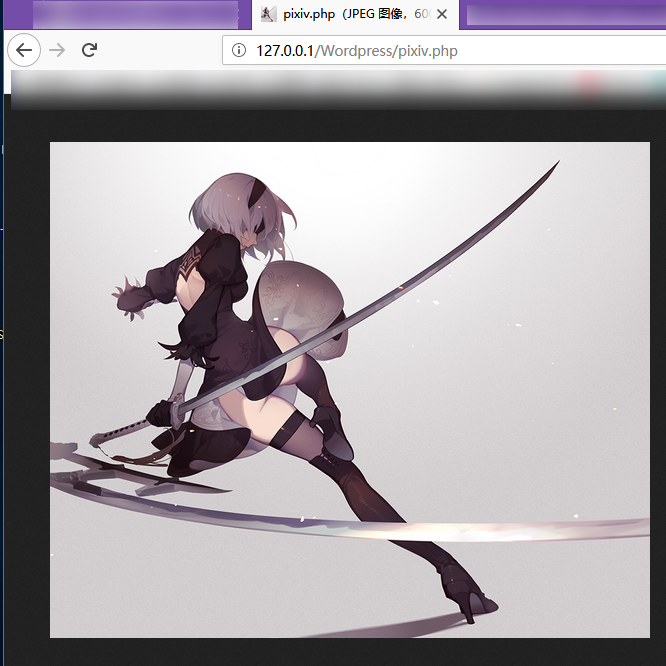
Task: Click the pixiv.php tab favicon
Action: pos(268,14)
